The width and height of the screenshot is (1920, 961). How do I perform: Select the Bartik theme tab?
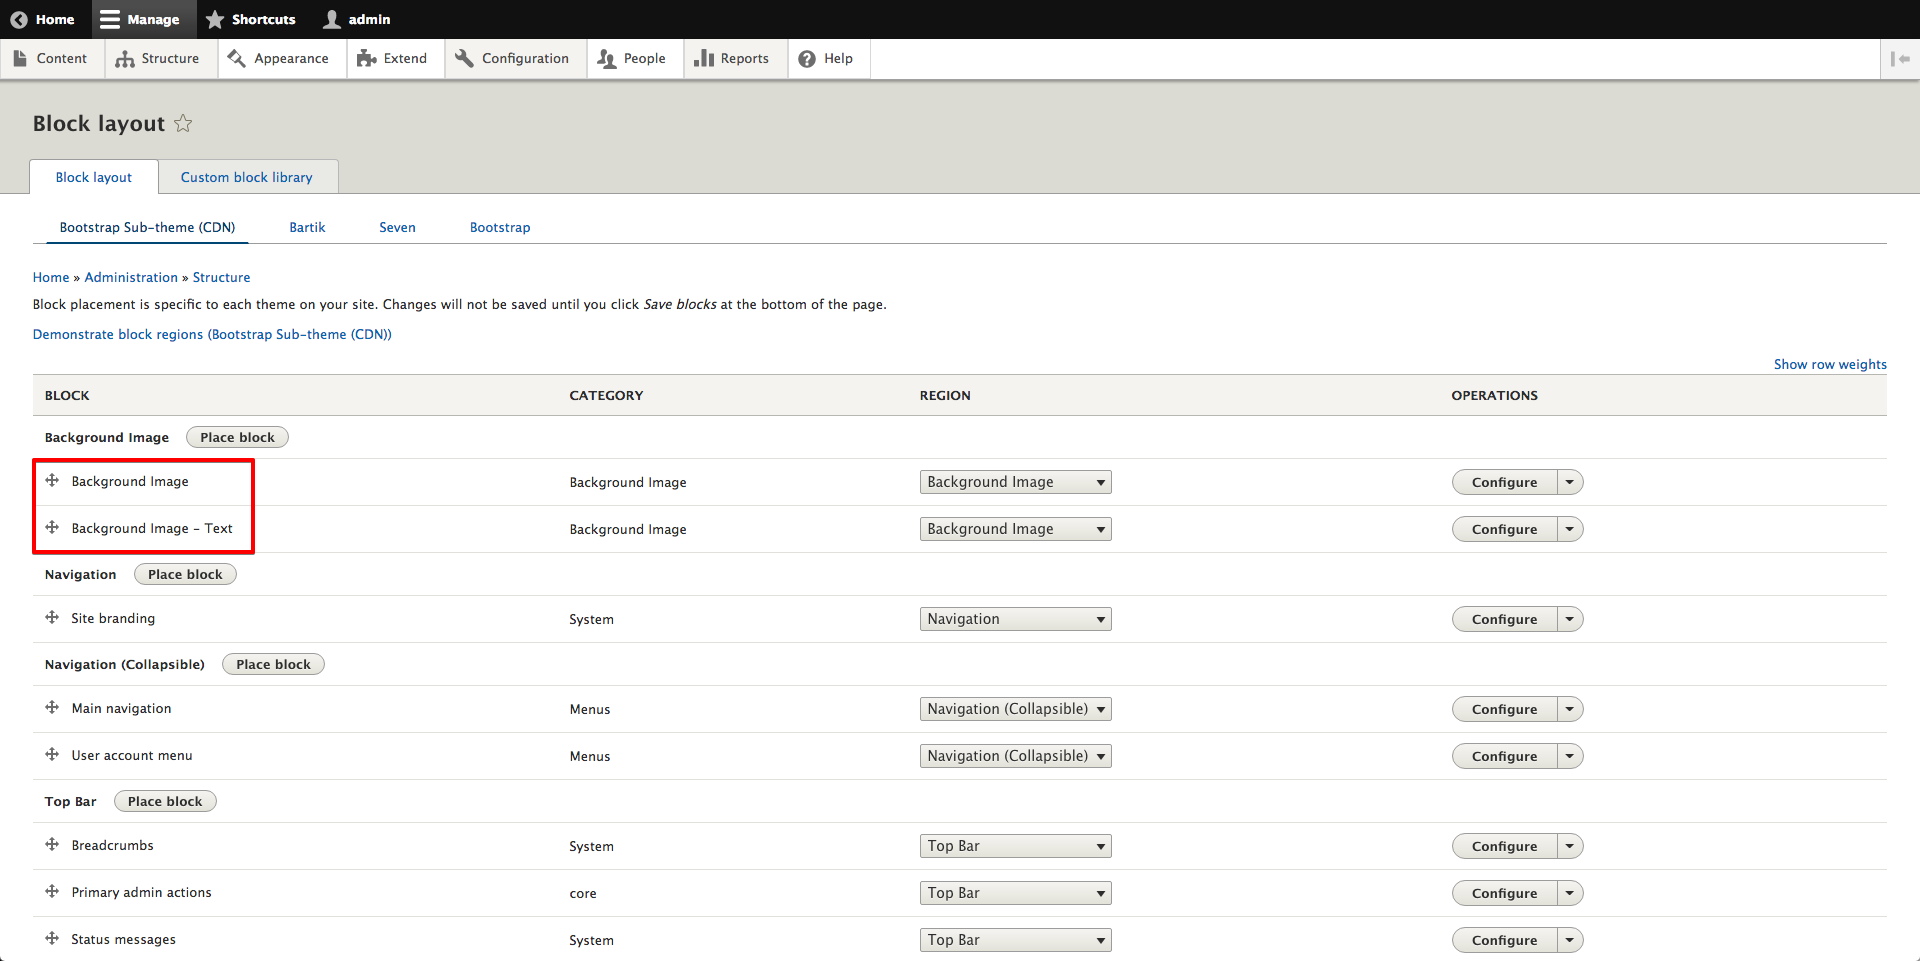pos(307,228)
